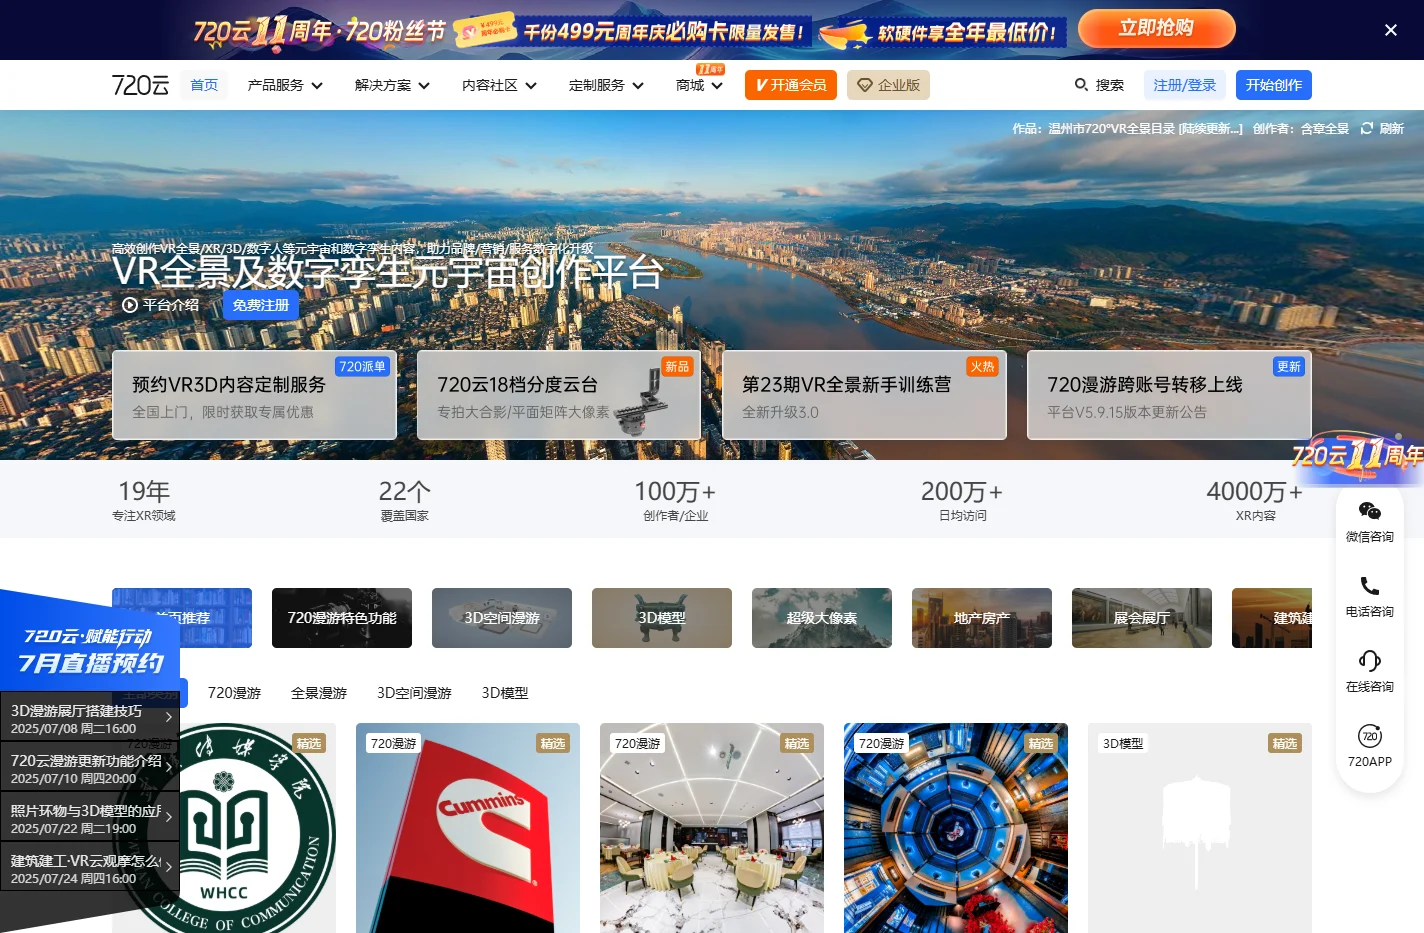
Task: Switch to 720漫游 filter tab
Action: coord(234,693)
